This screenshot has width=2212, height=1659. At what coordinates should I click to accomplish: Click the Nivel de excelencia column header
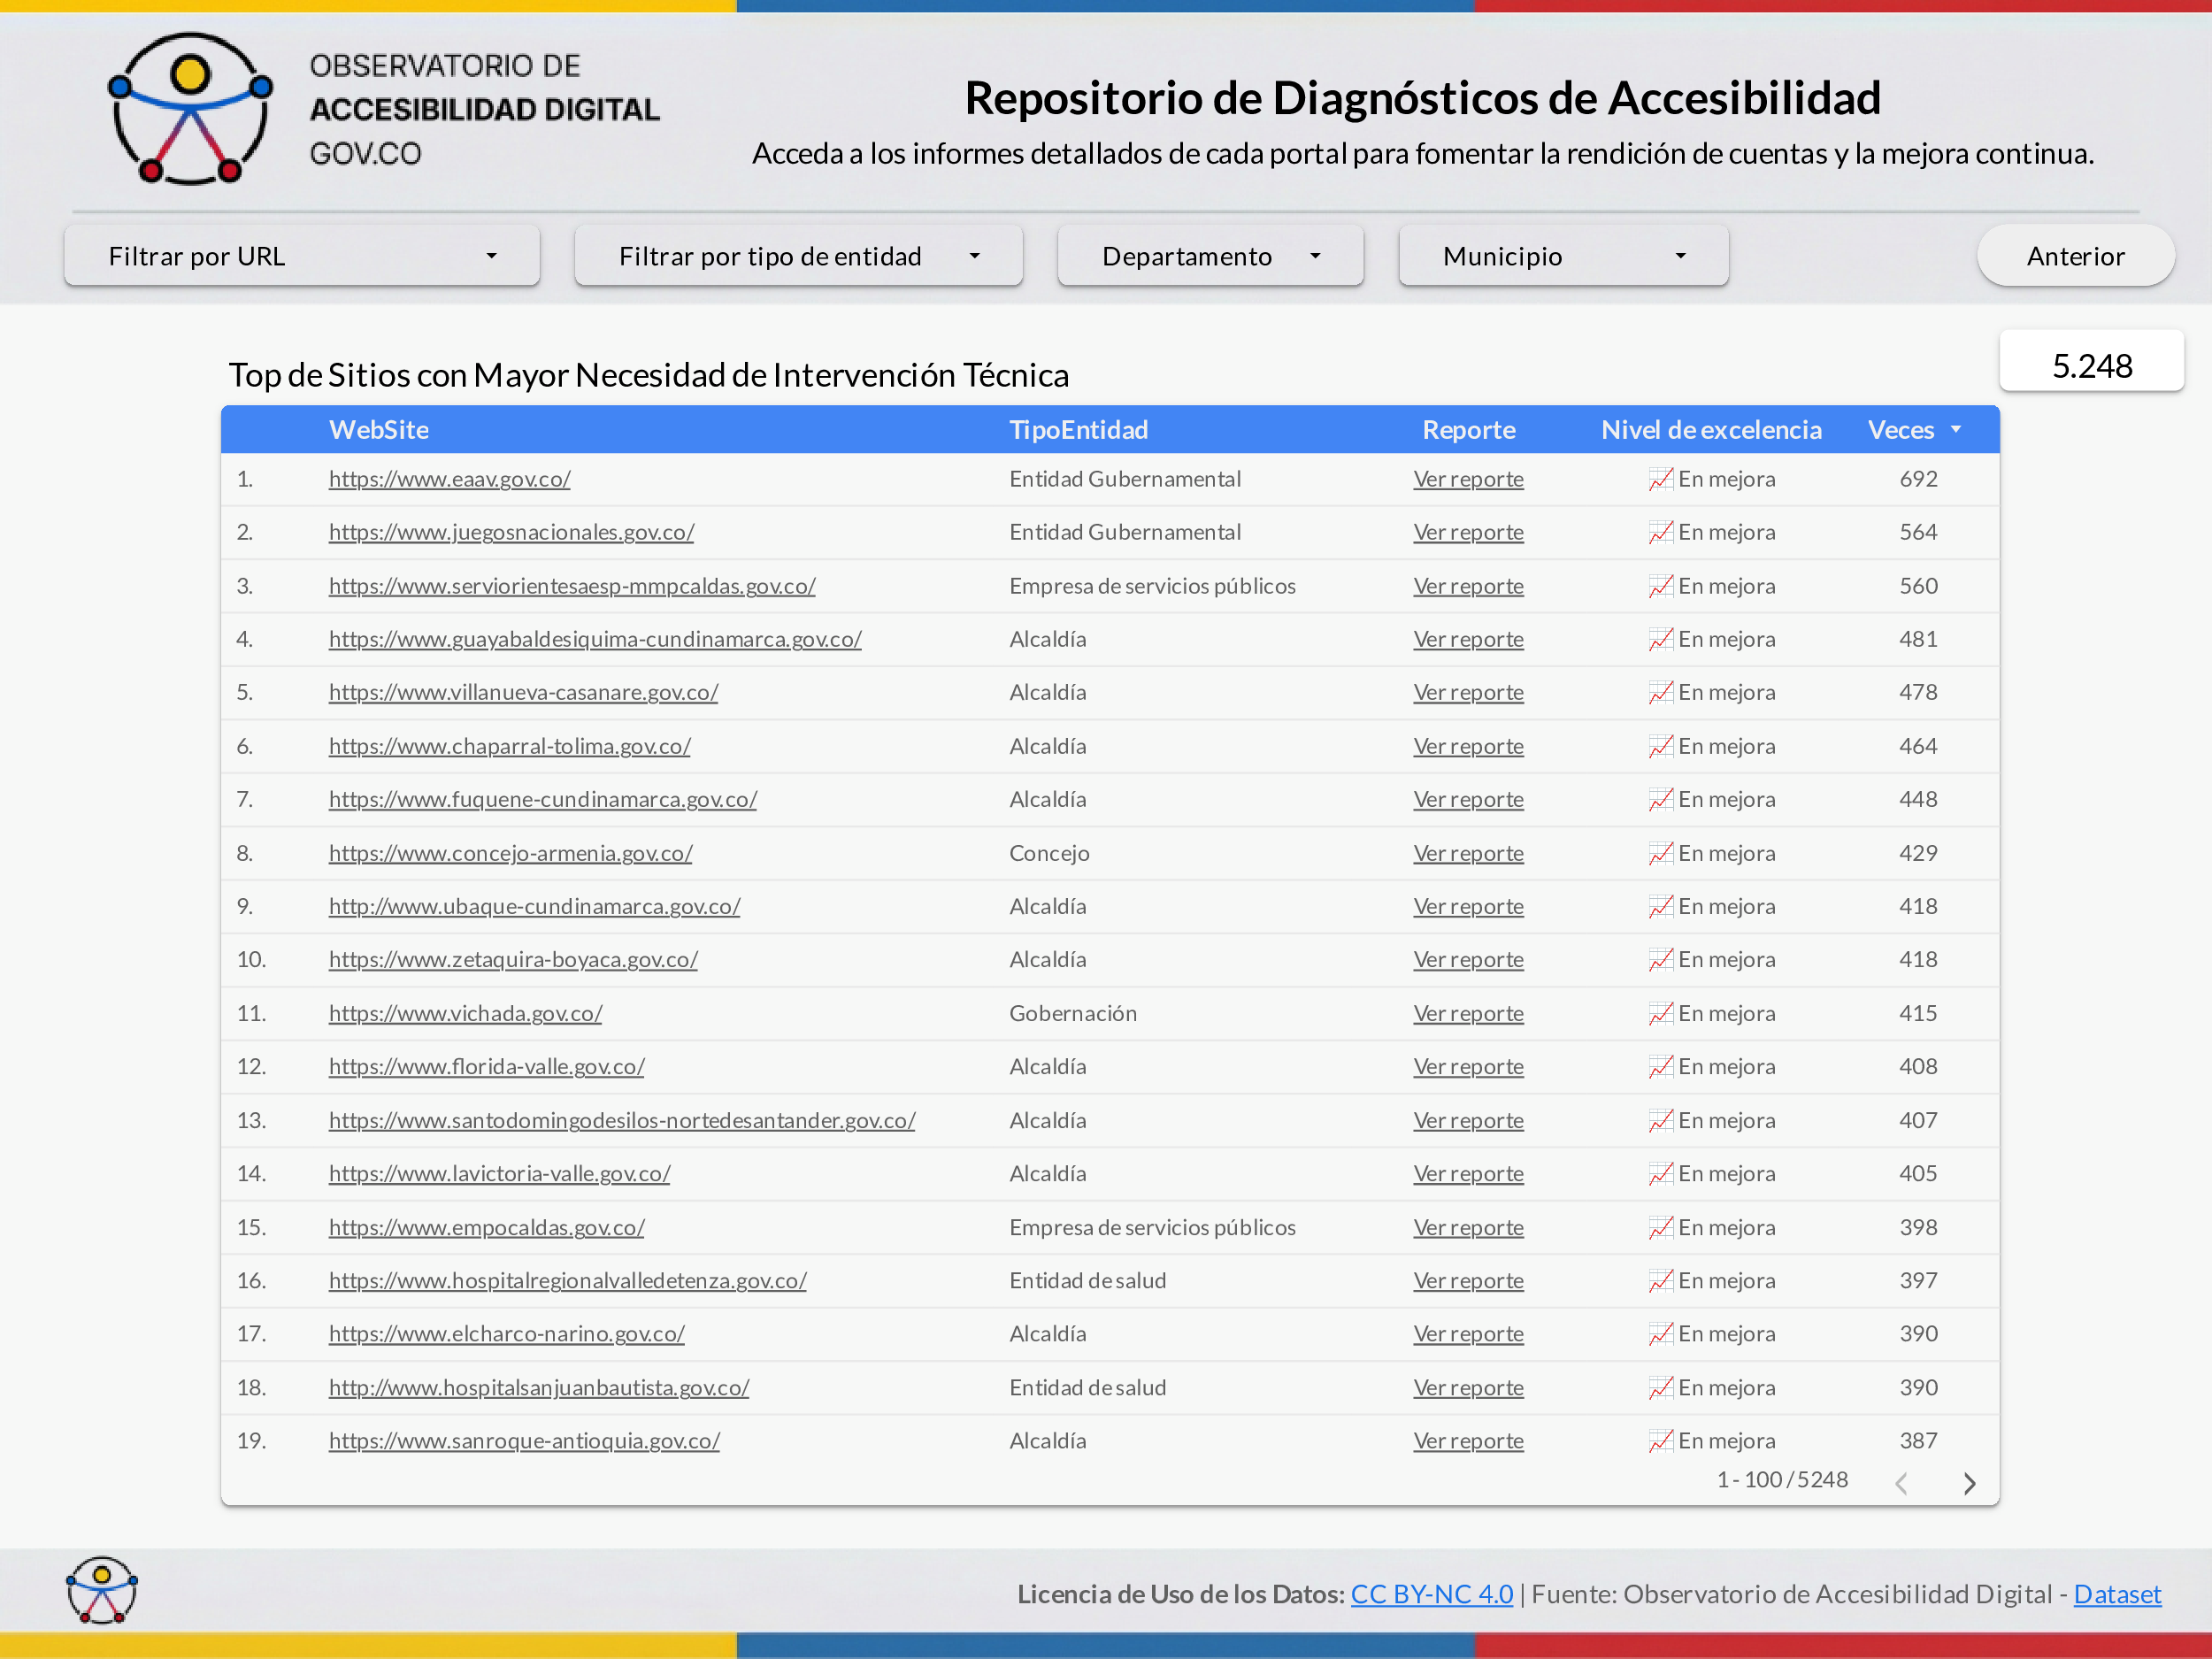click(1711, 429)
